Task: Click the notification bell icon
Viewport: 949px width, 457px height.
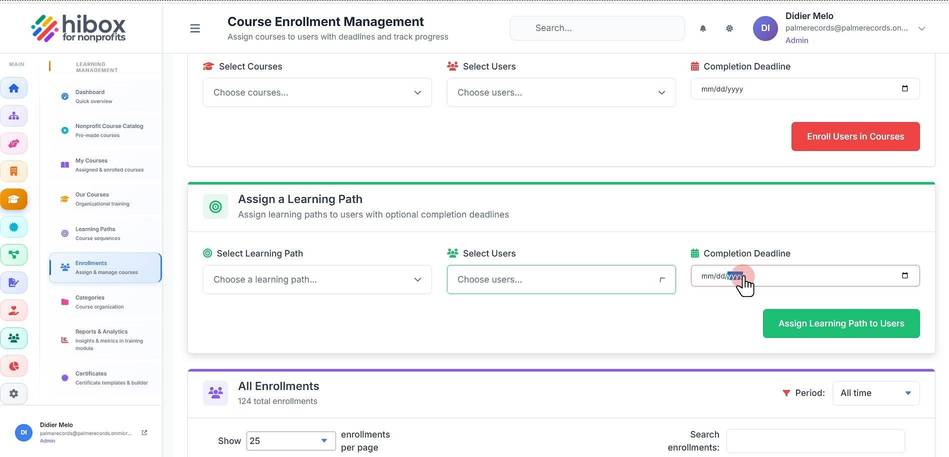Action: point(703,28)
